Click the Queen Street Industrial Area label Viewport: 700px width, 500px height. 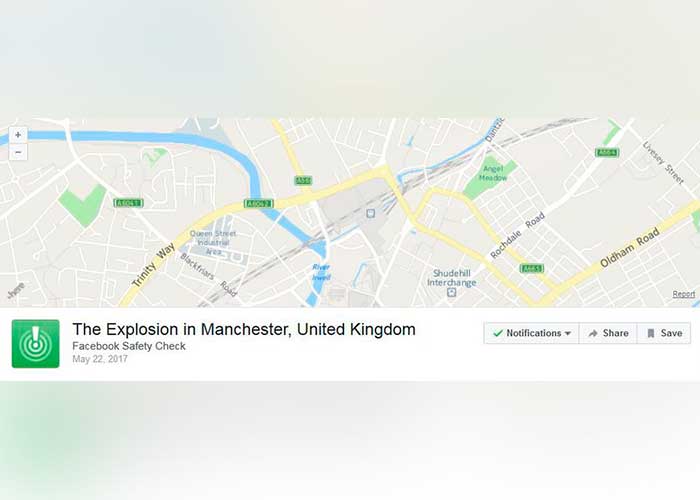(213, 242)
